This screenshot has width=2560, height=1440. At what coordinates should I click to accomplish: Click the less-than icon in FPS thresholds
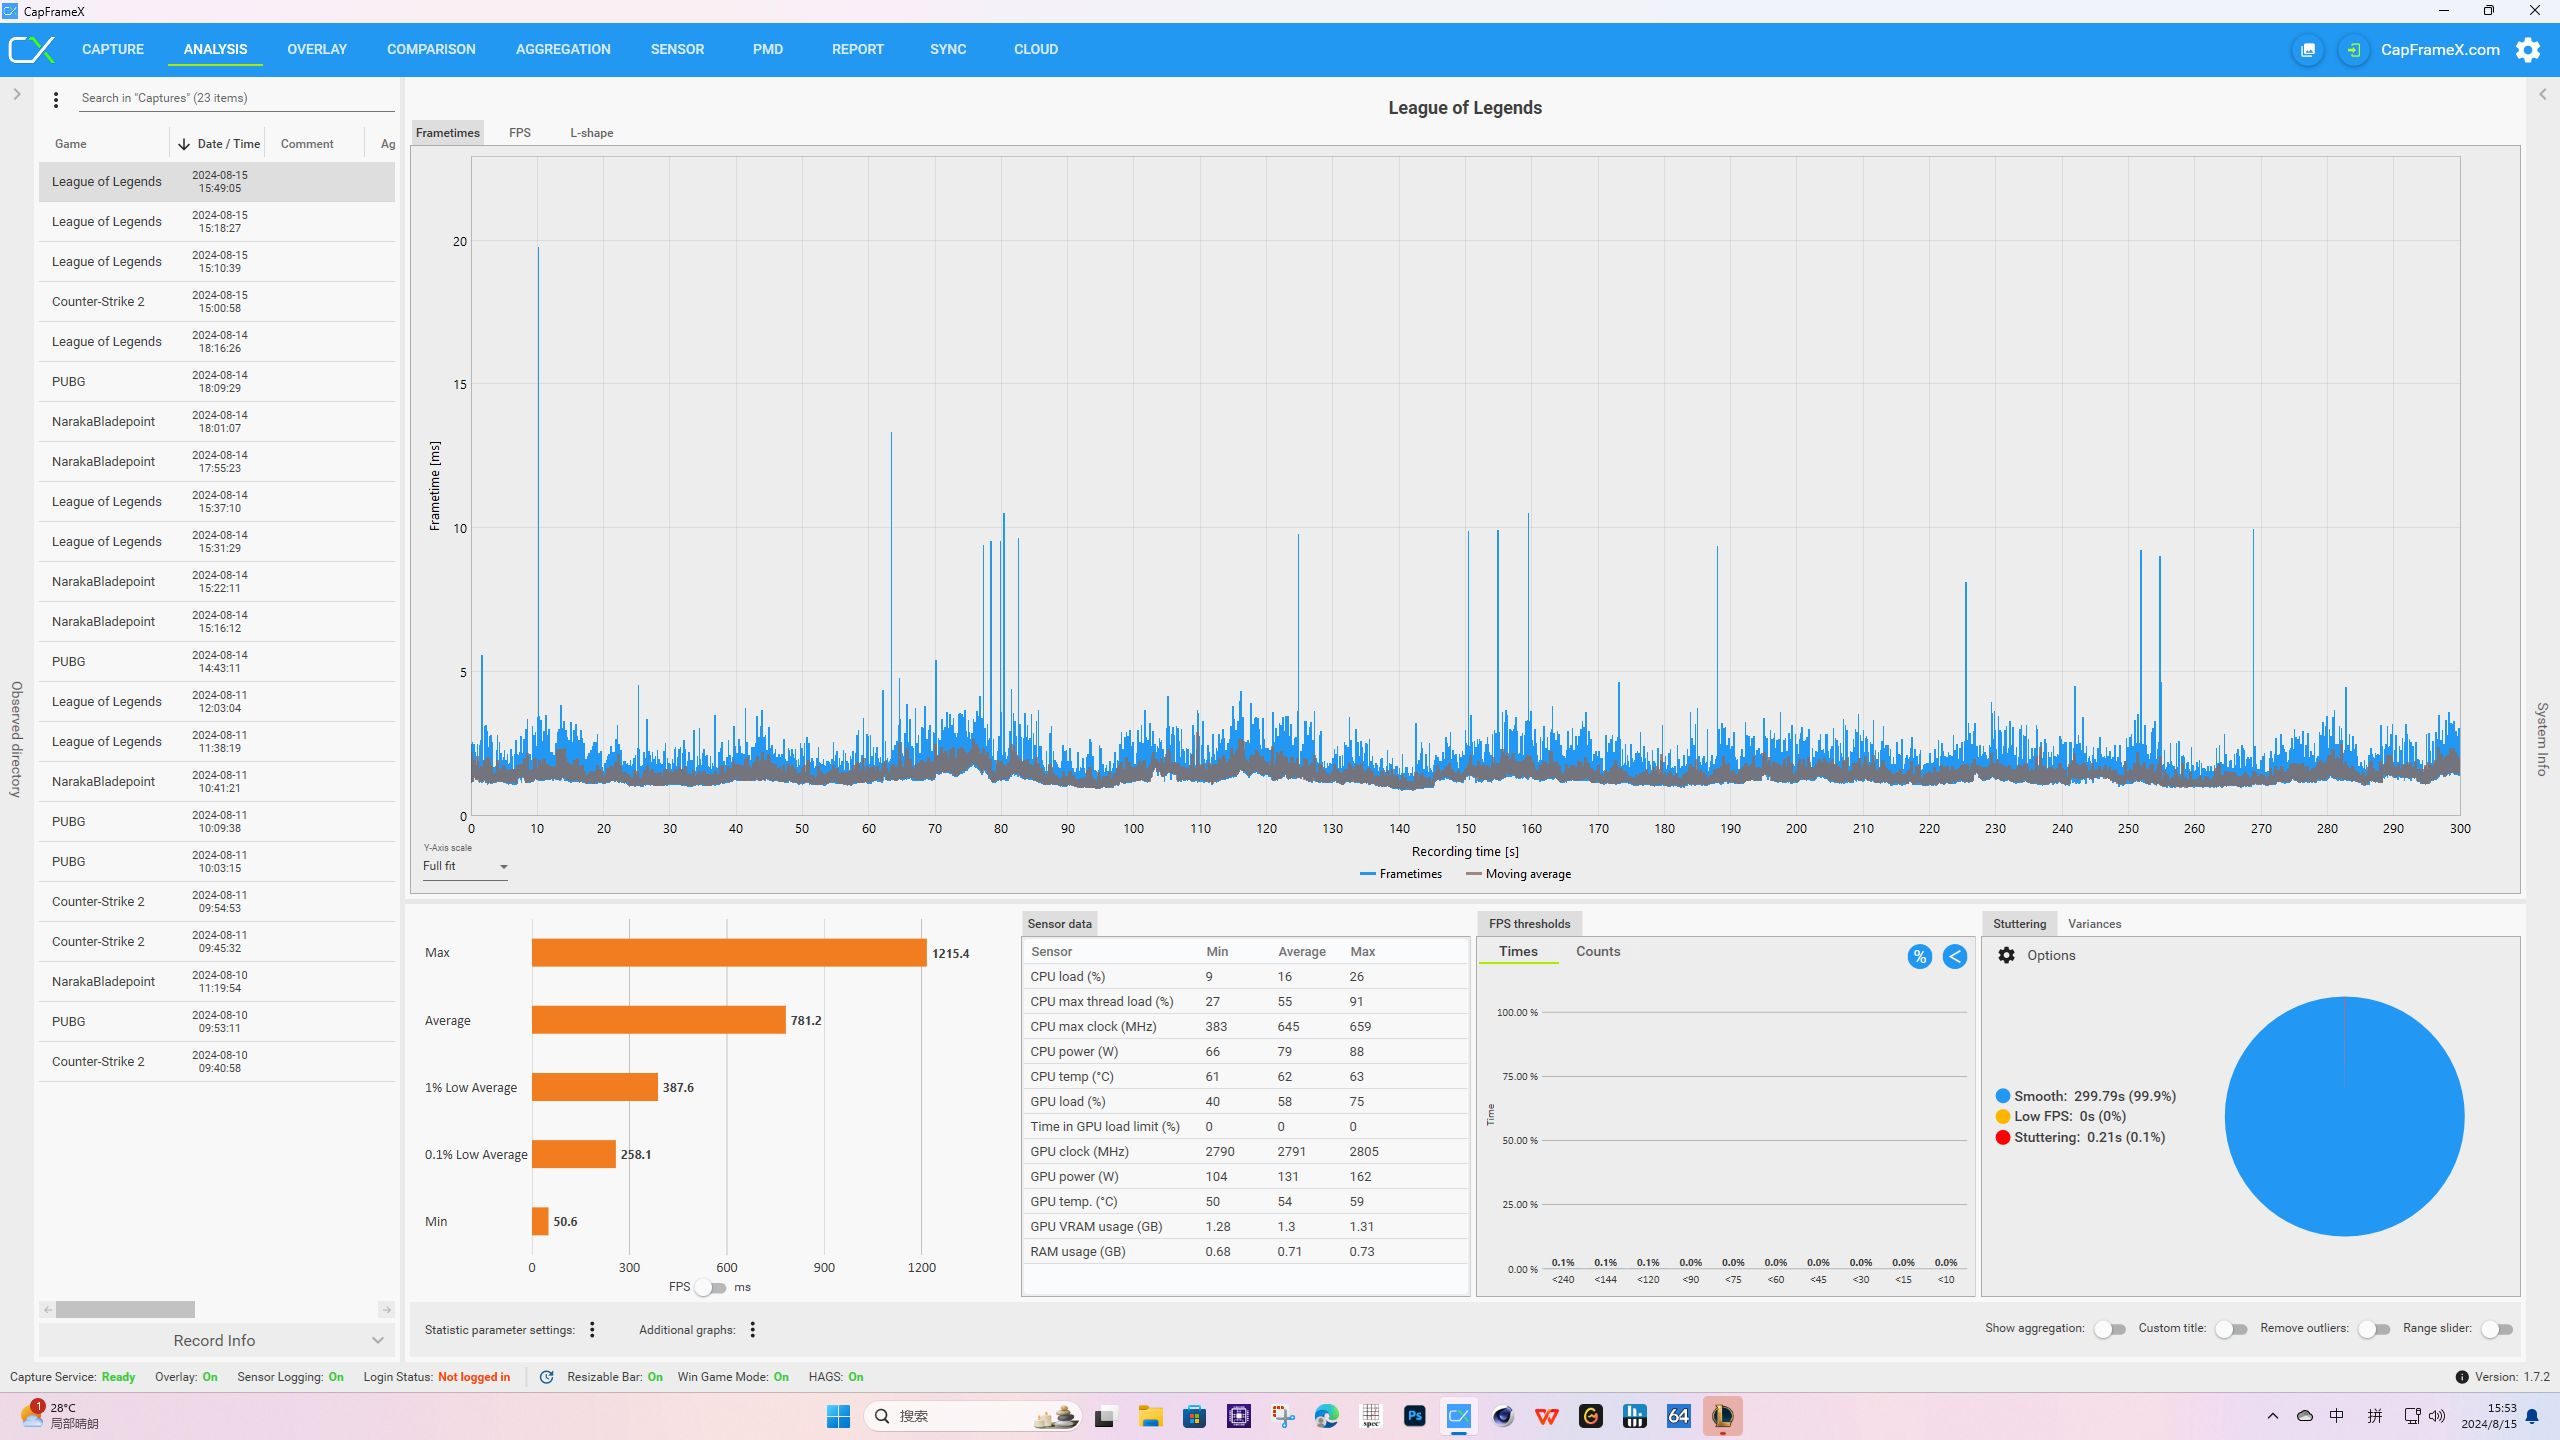click(1954, 957)
